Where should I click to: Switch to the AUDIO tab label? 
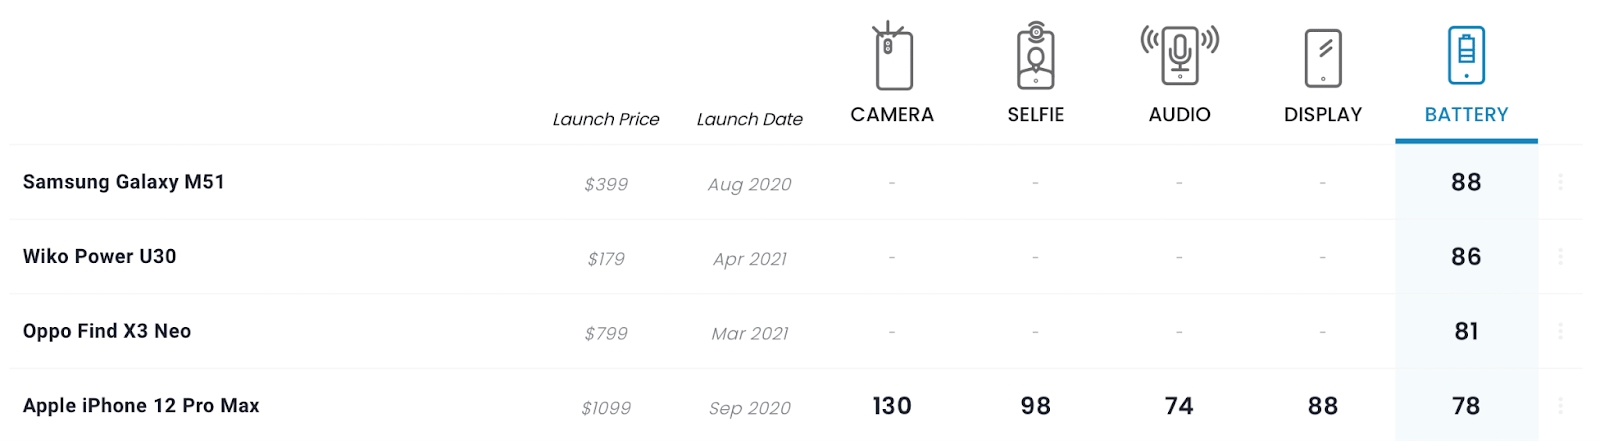point(1180,115)
